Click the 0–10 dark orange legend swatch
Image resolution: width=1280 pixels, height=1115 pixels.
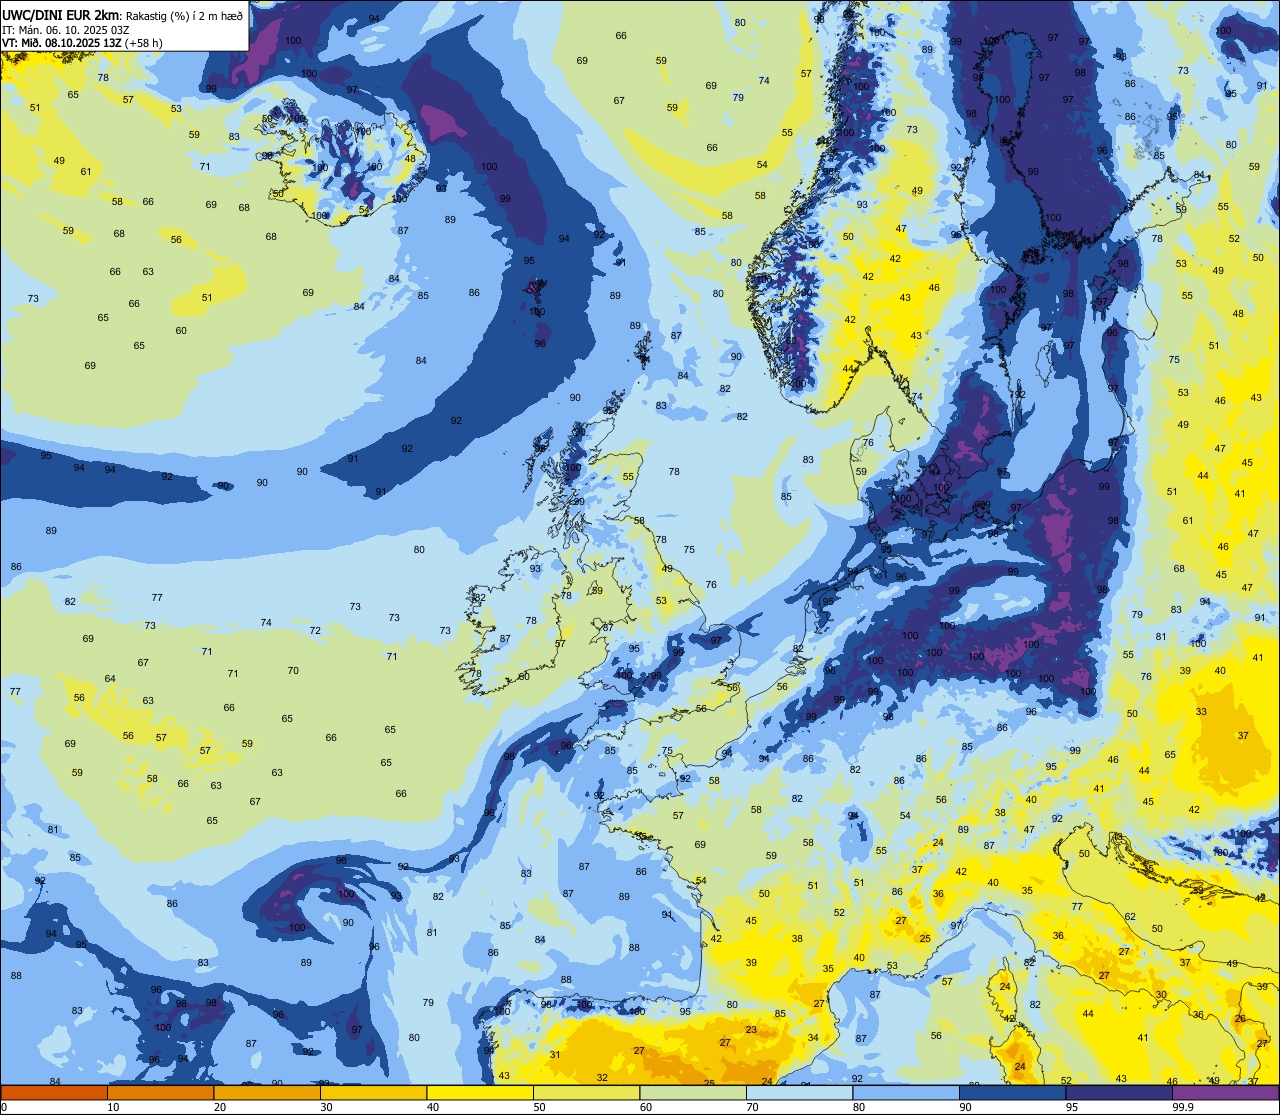(x=54, y=1092)
